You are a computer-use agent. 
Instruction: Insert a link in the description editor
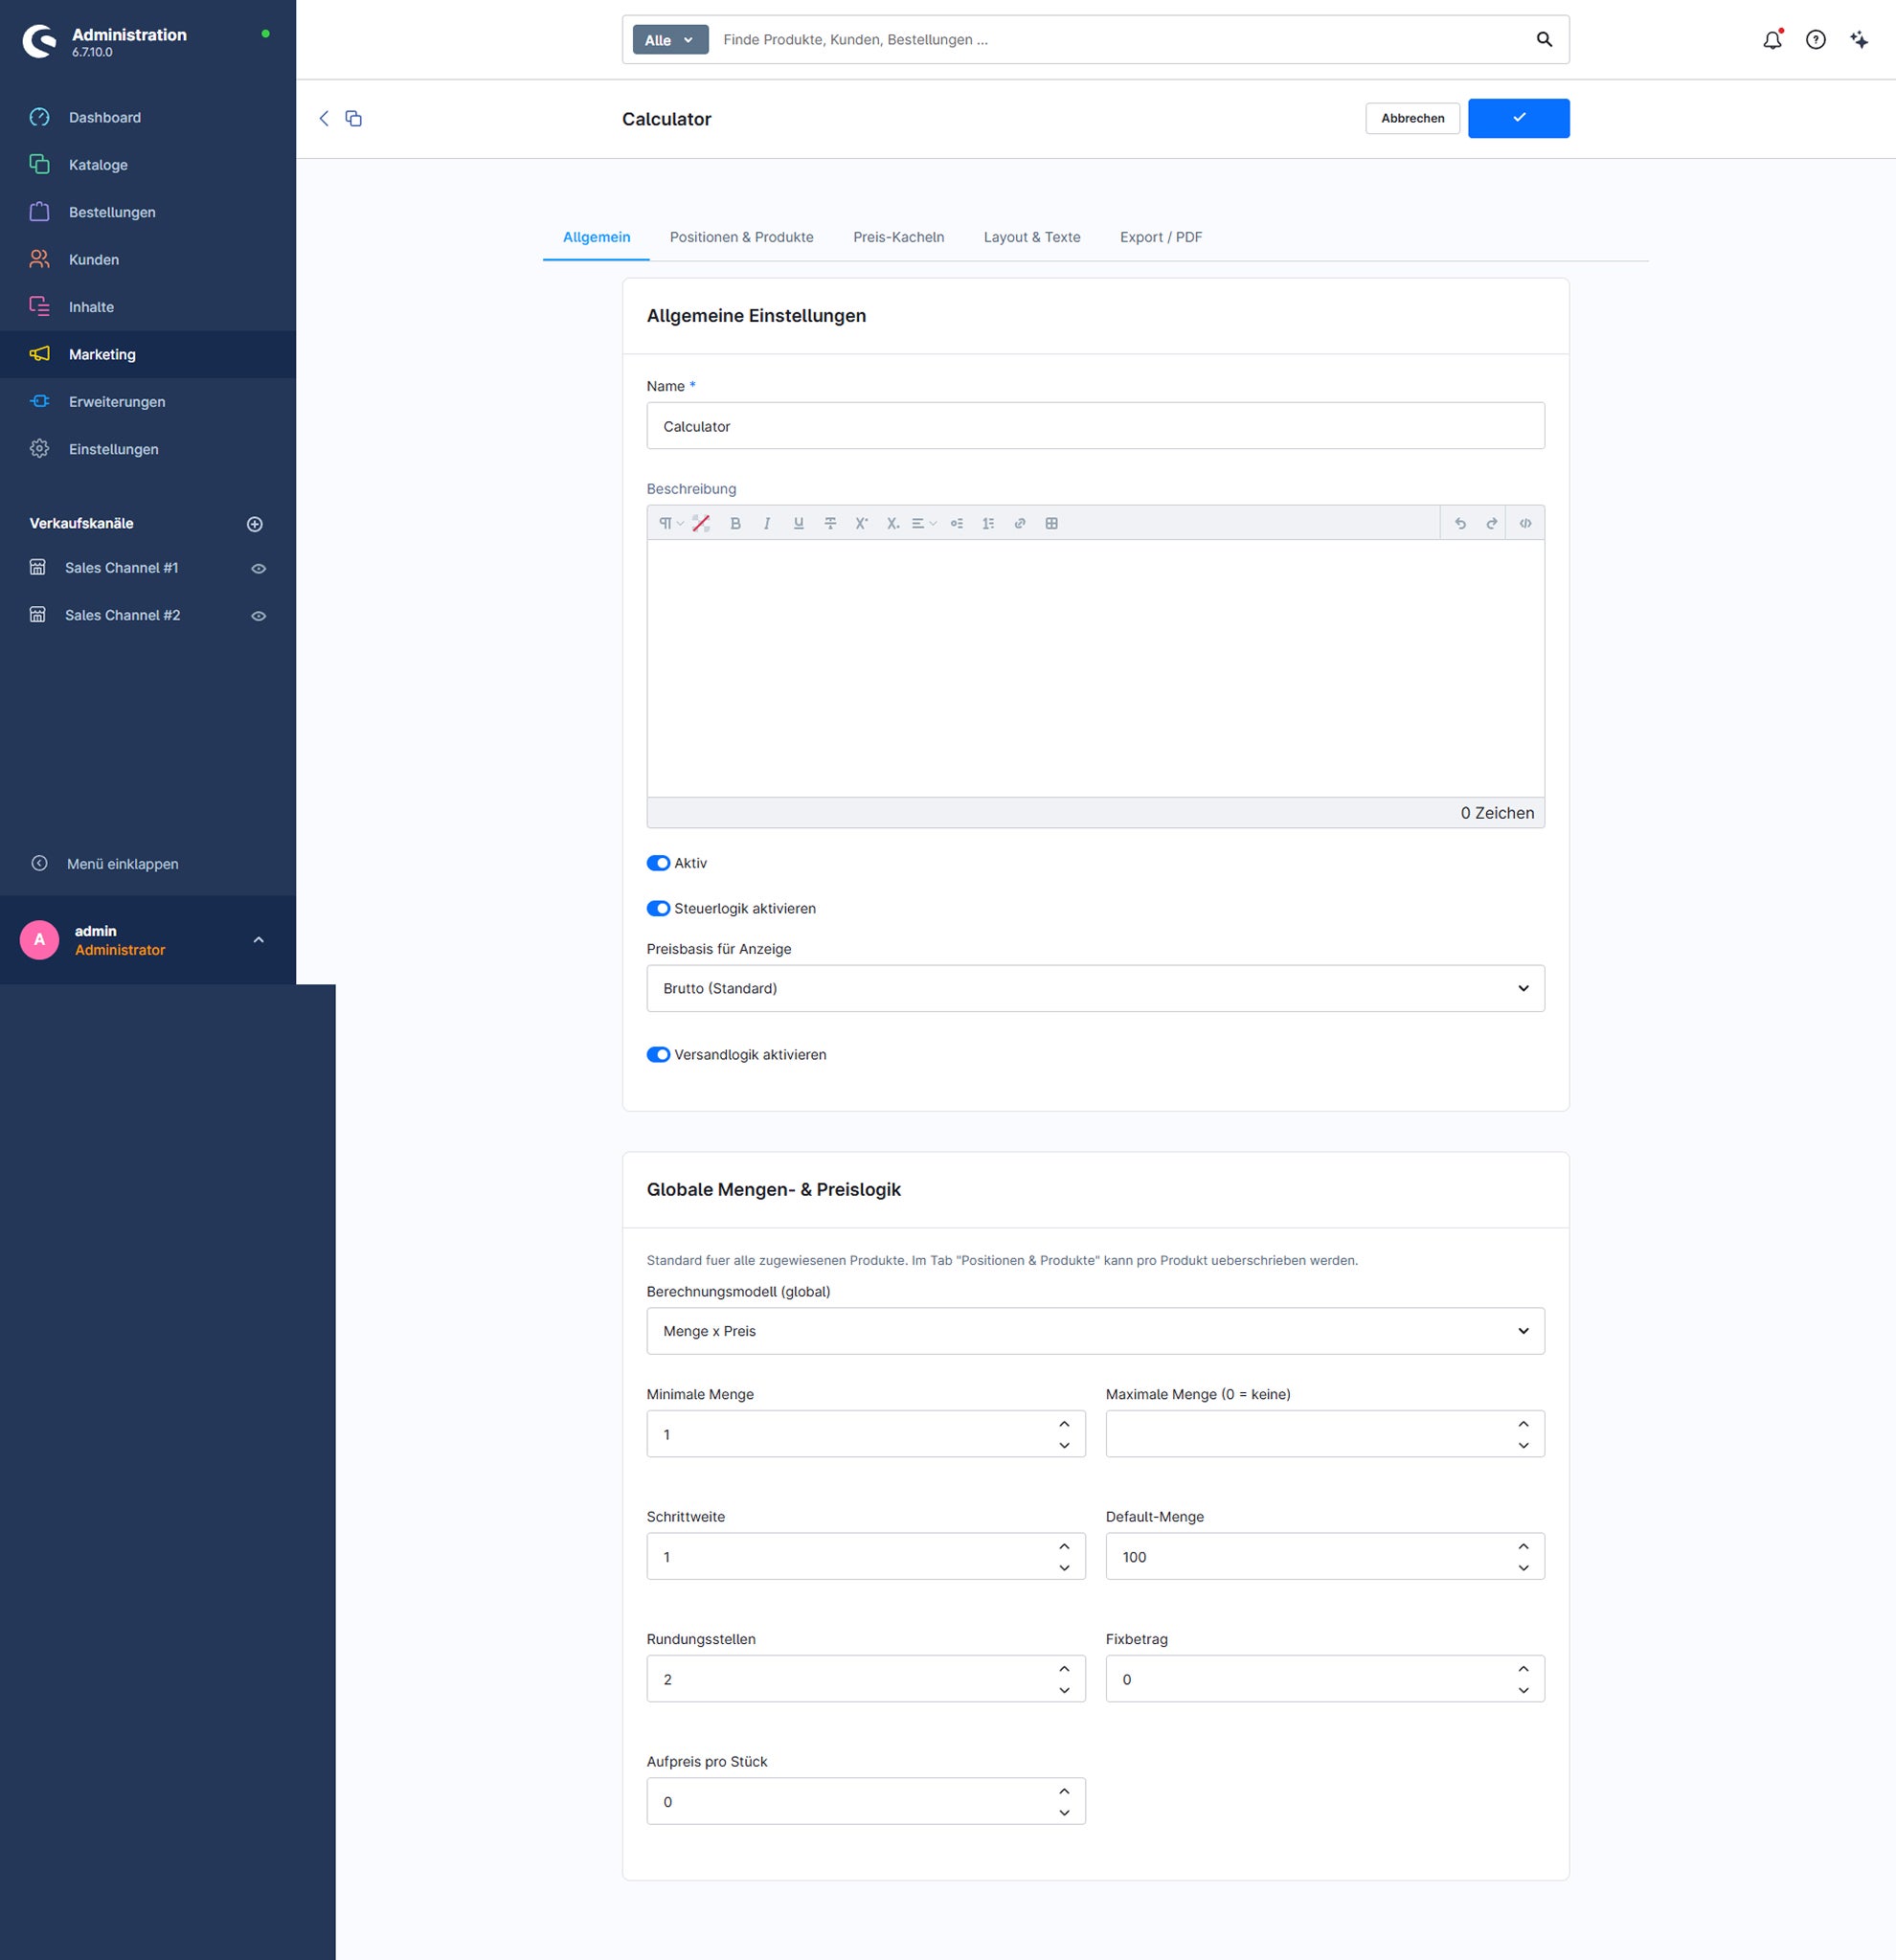point(1020,523)
